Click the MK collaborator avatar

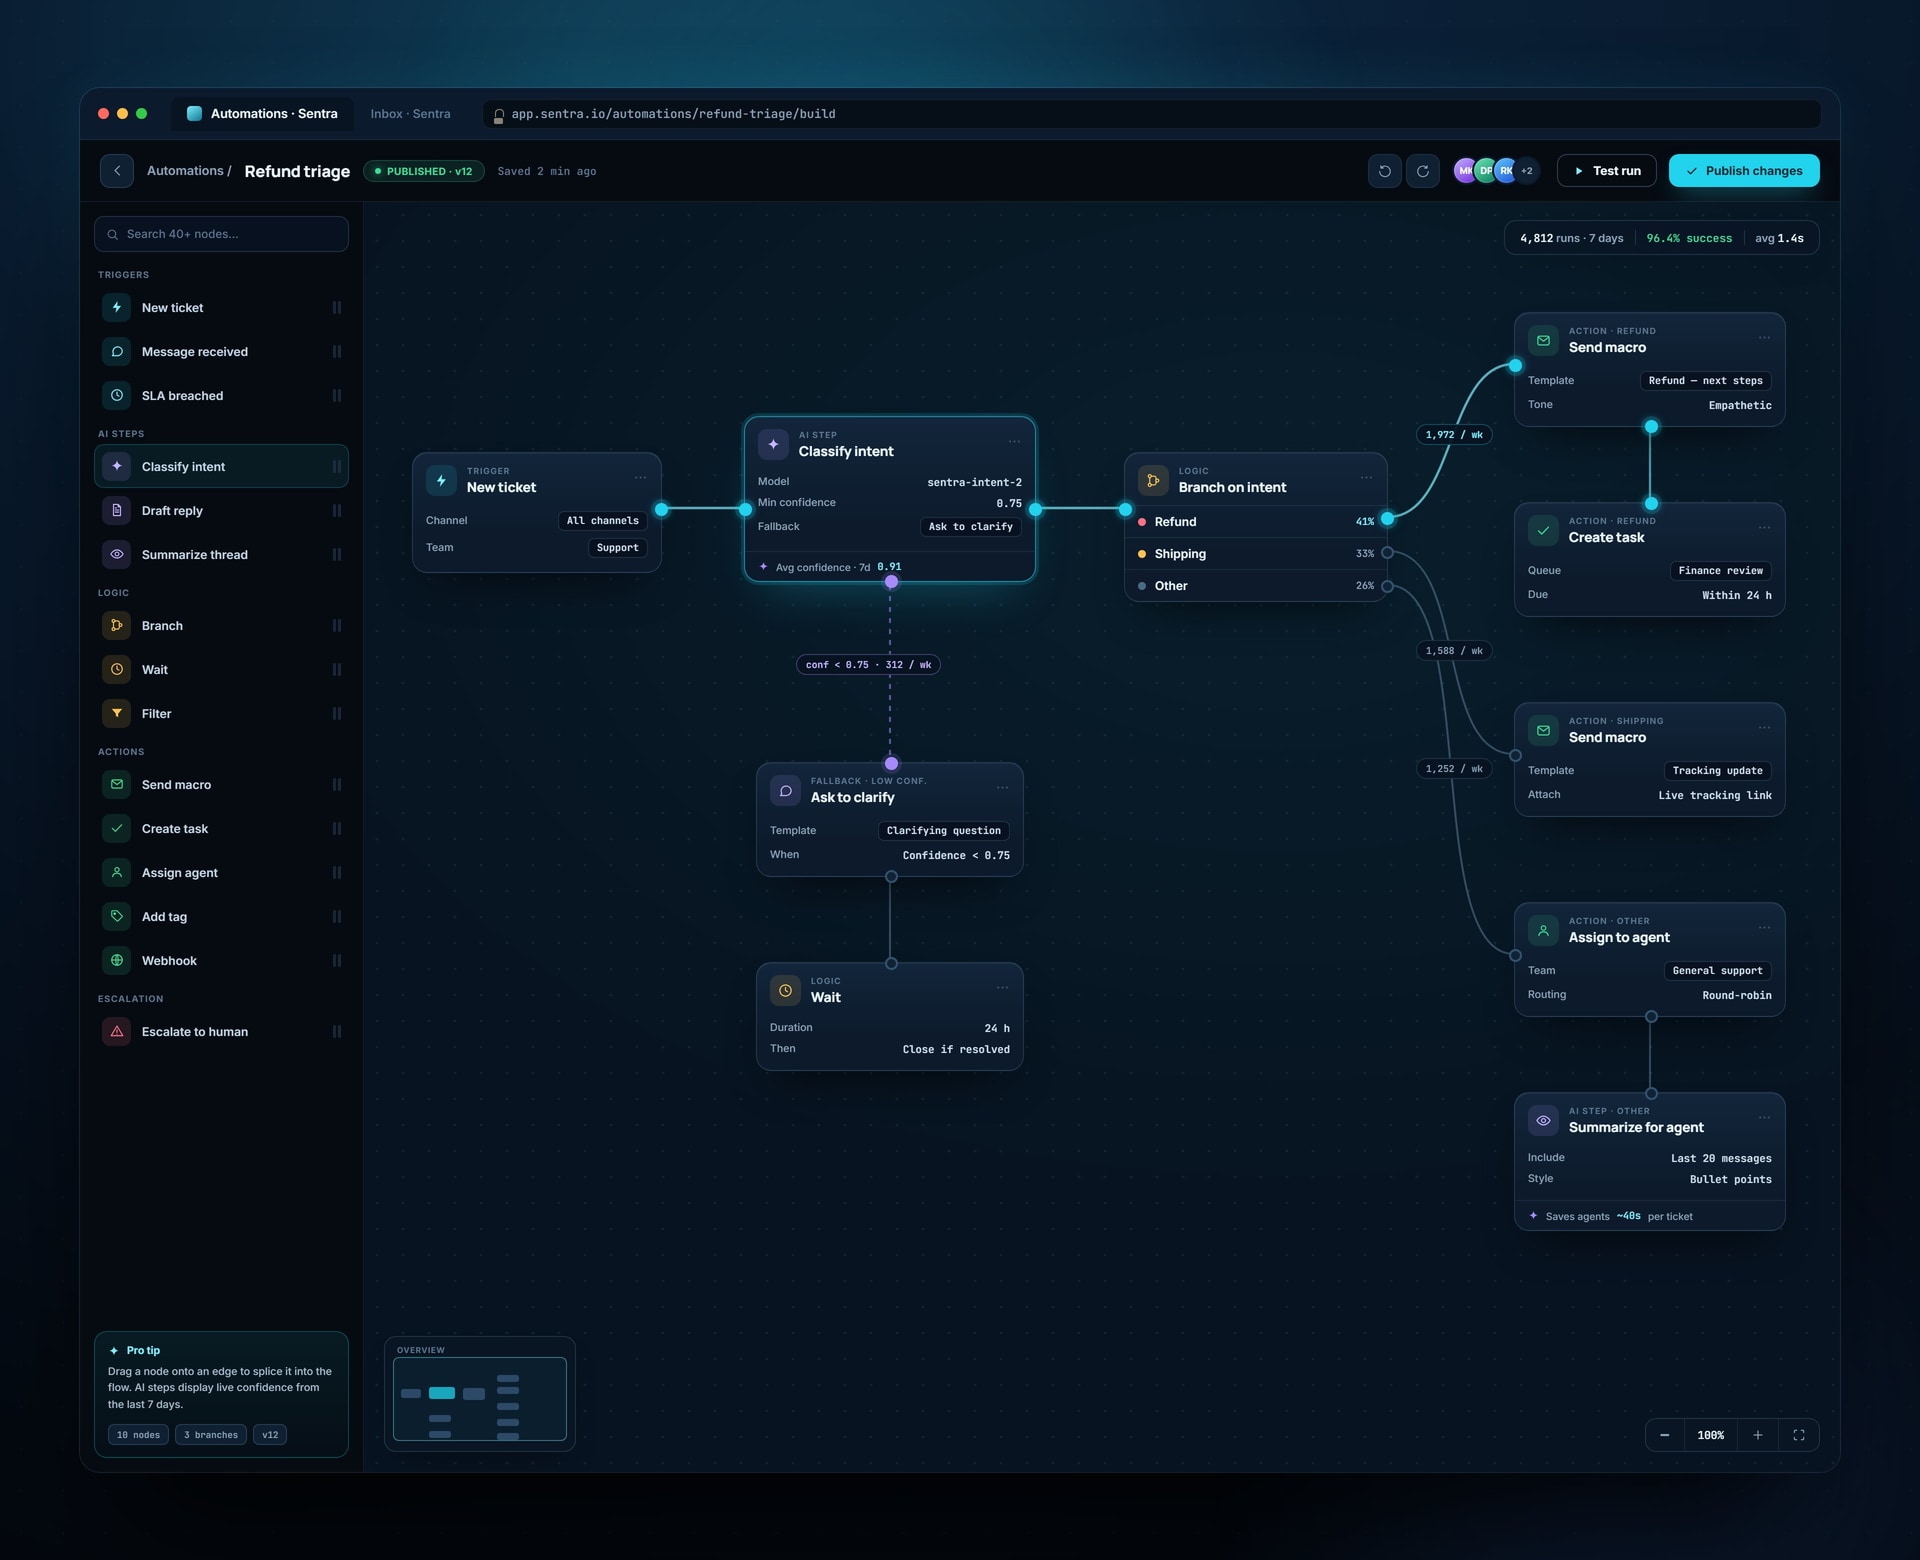pos(1465,171)
